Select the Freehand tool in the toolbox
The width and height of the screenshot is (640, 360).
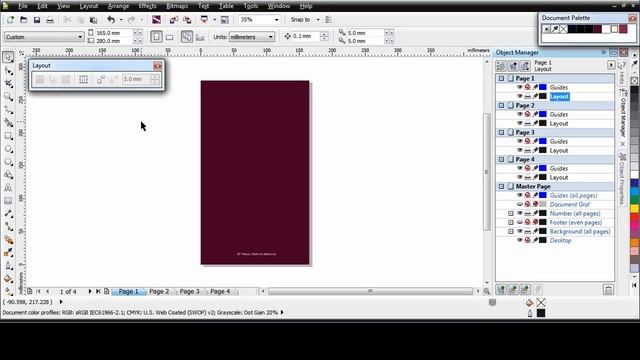[8, 110]
